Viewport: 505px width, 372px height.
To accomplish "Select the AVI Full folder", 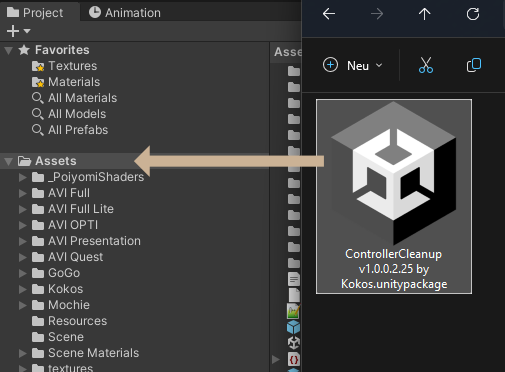I will click(61, 193).
